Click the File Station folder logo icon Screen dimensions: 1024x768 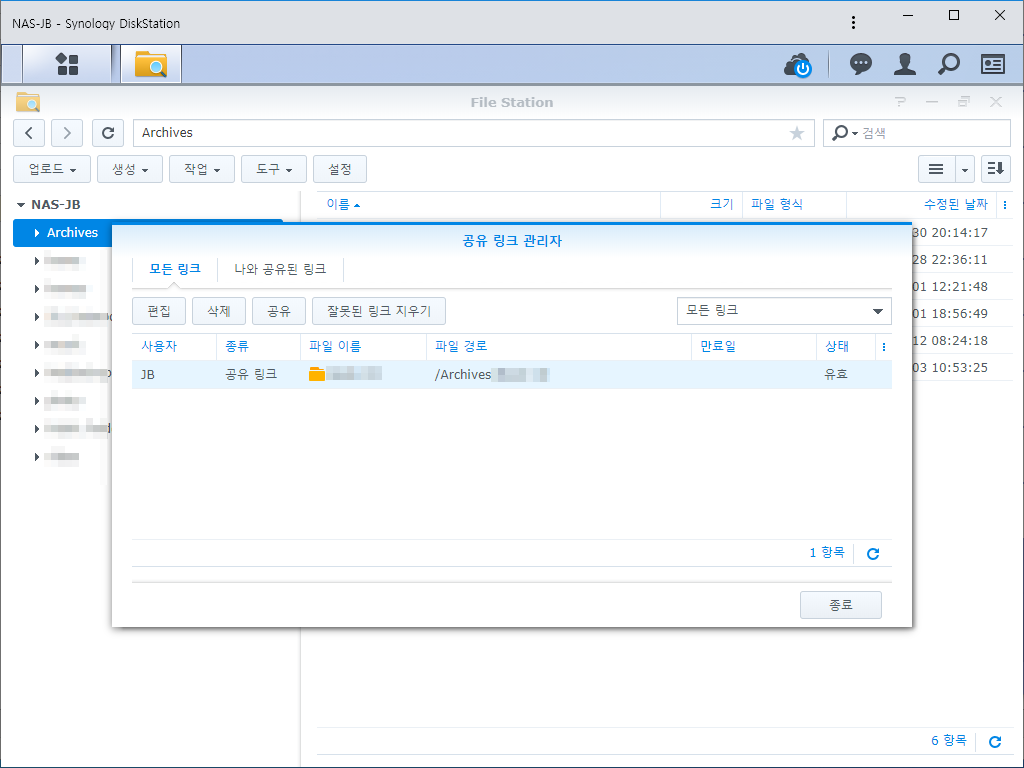[x=28, y=102]
